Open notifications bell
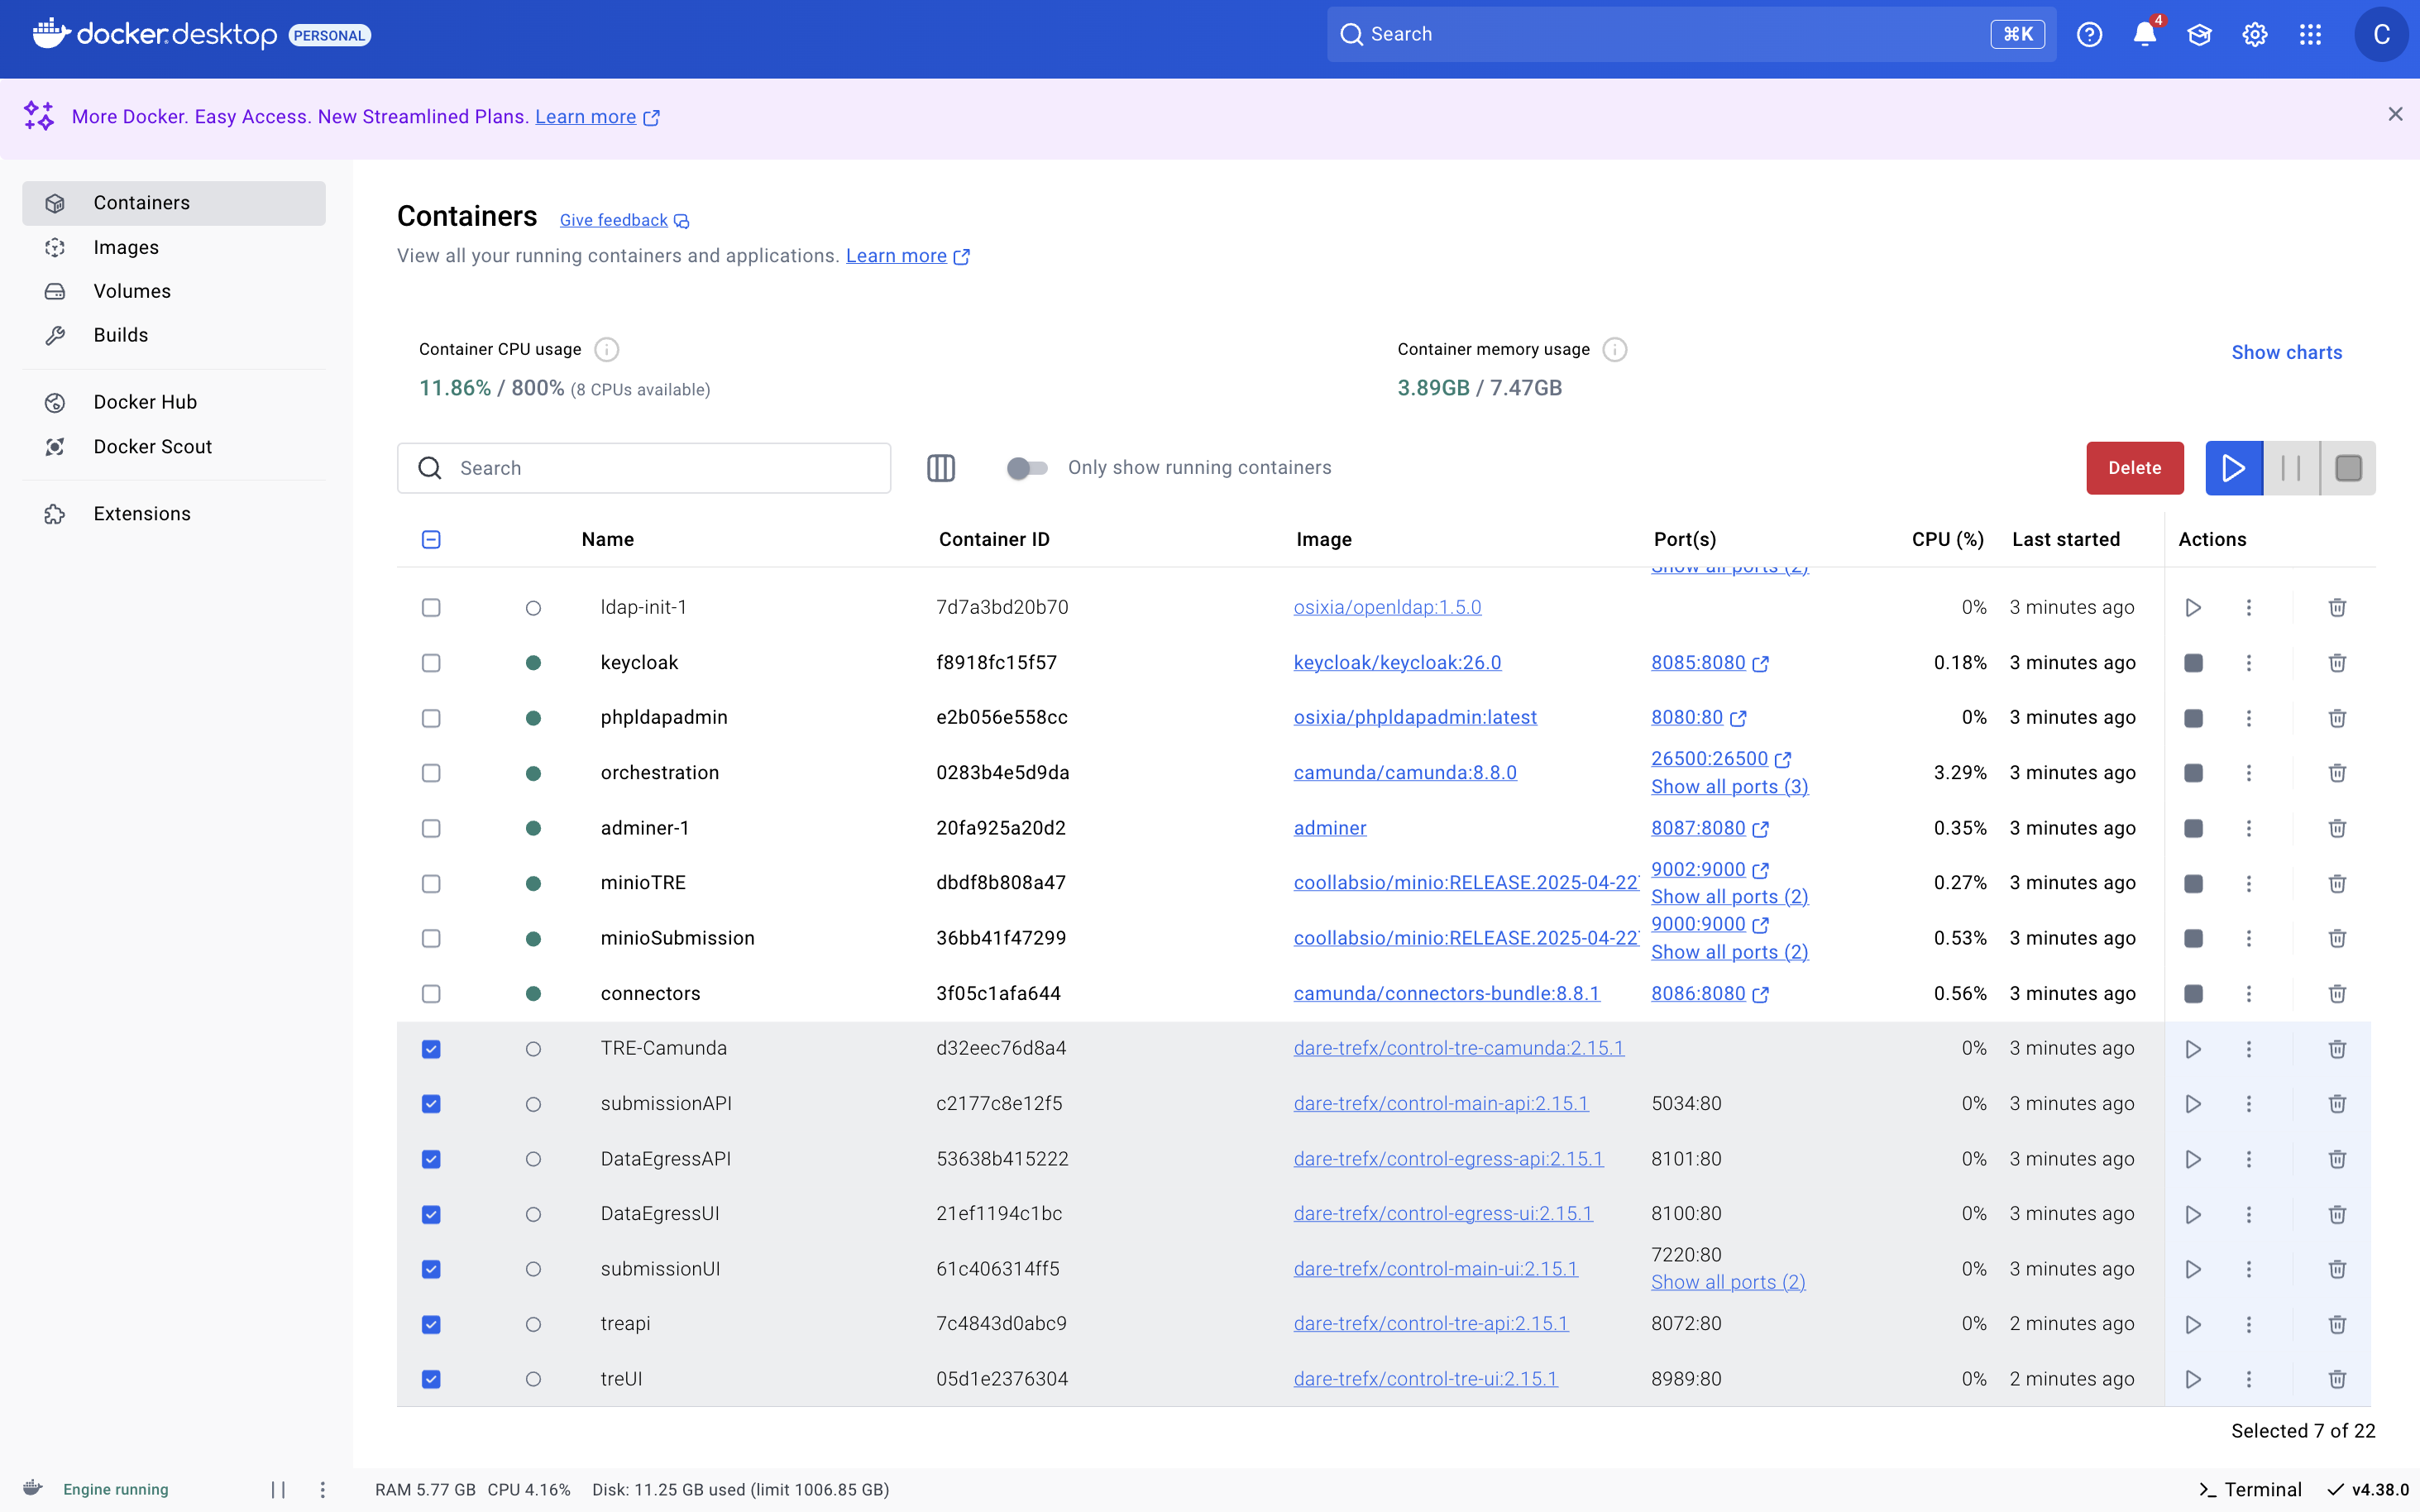This screenshot has width=2420, height=1512. click(2144, 35)
